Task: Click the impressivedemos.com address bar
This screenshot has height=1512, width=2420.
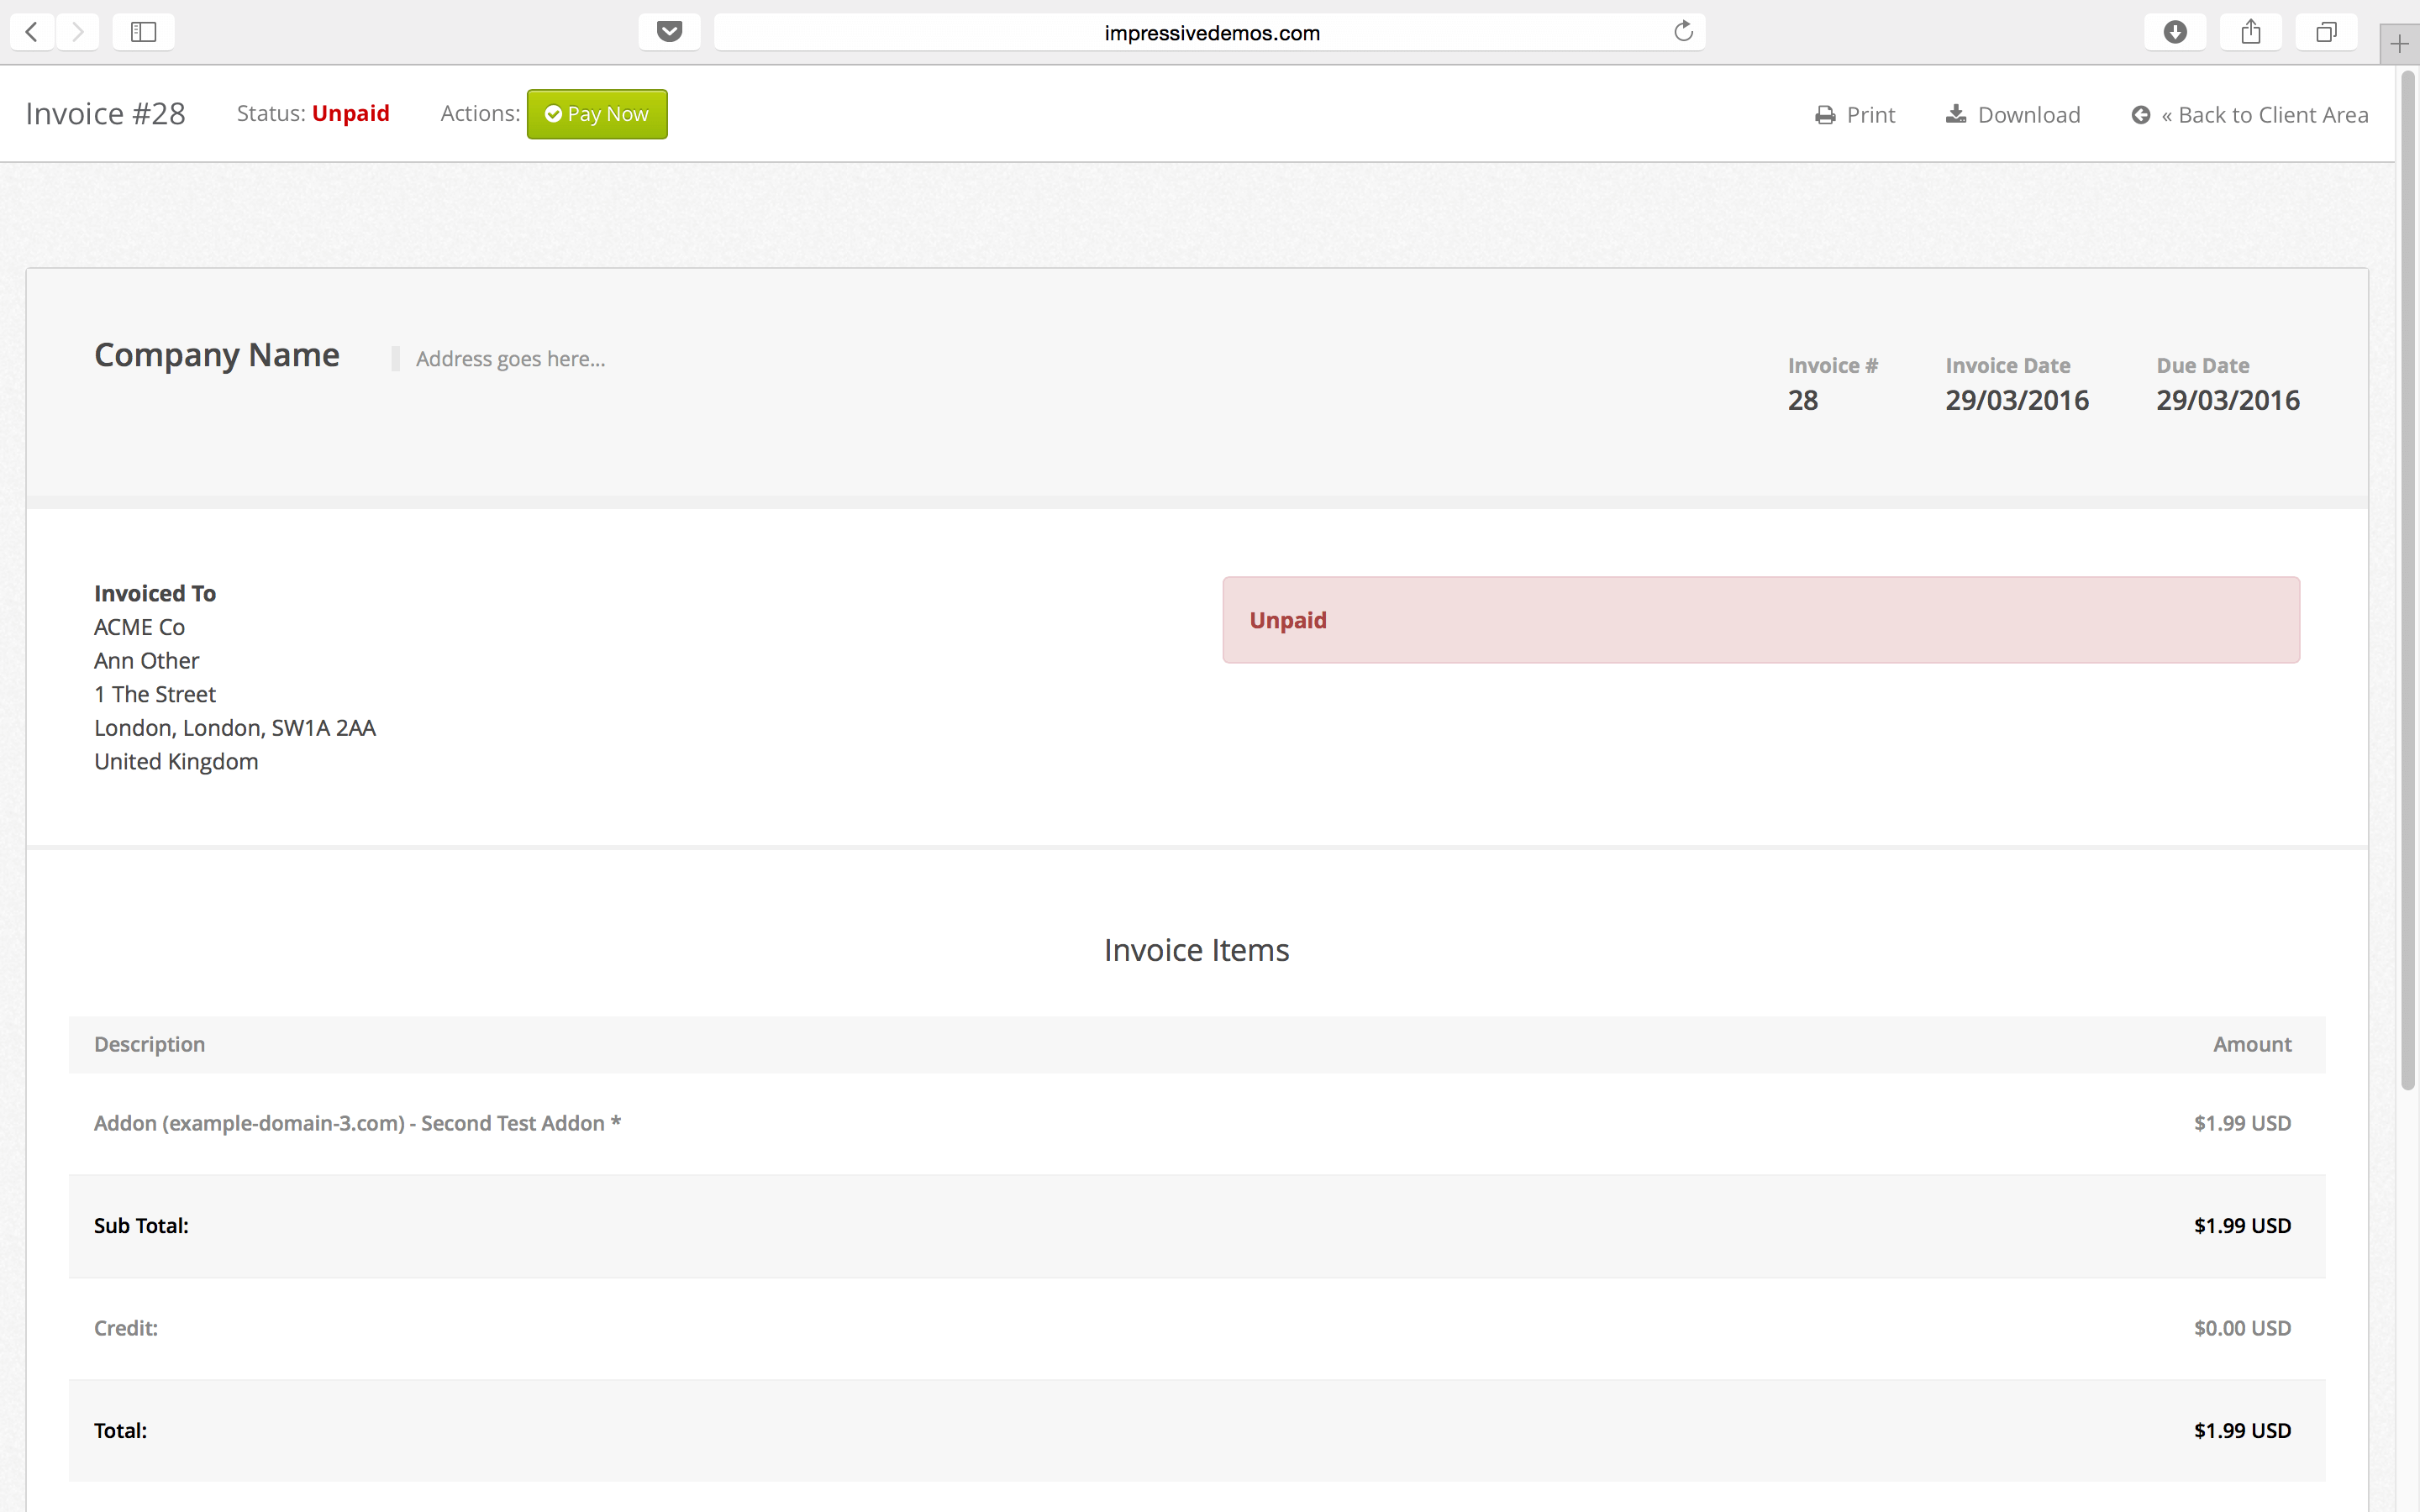Action: tap(1210, 32)
